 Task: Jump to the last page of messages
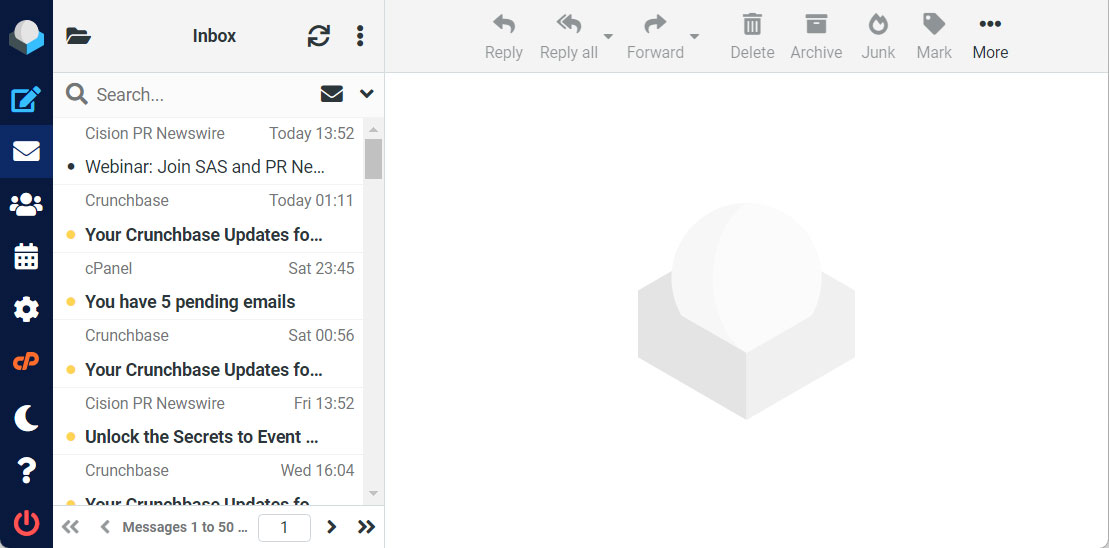coord(366,527)
